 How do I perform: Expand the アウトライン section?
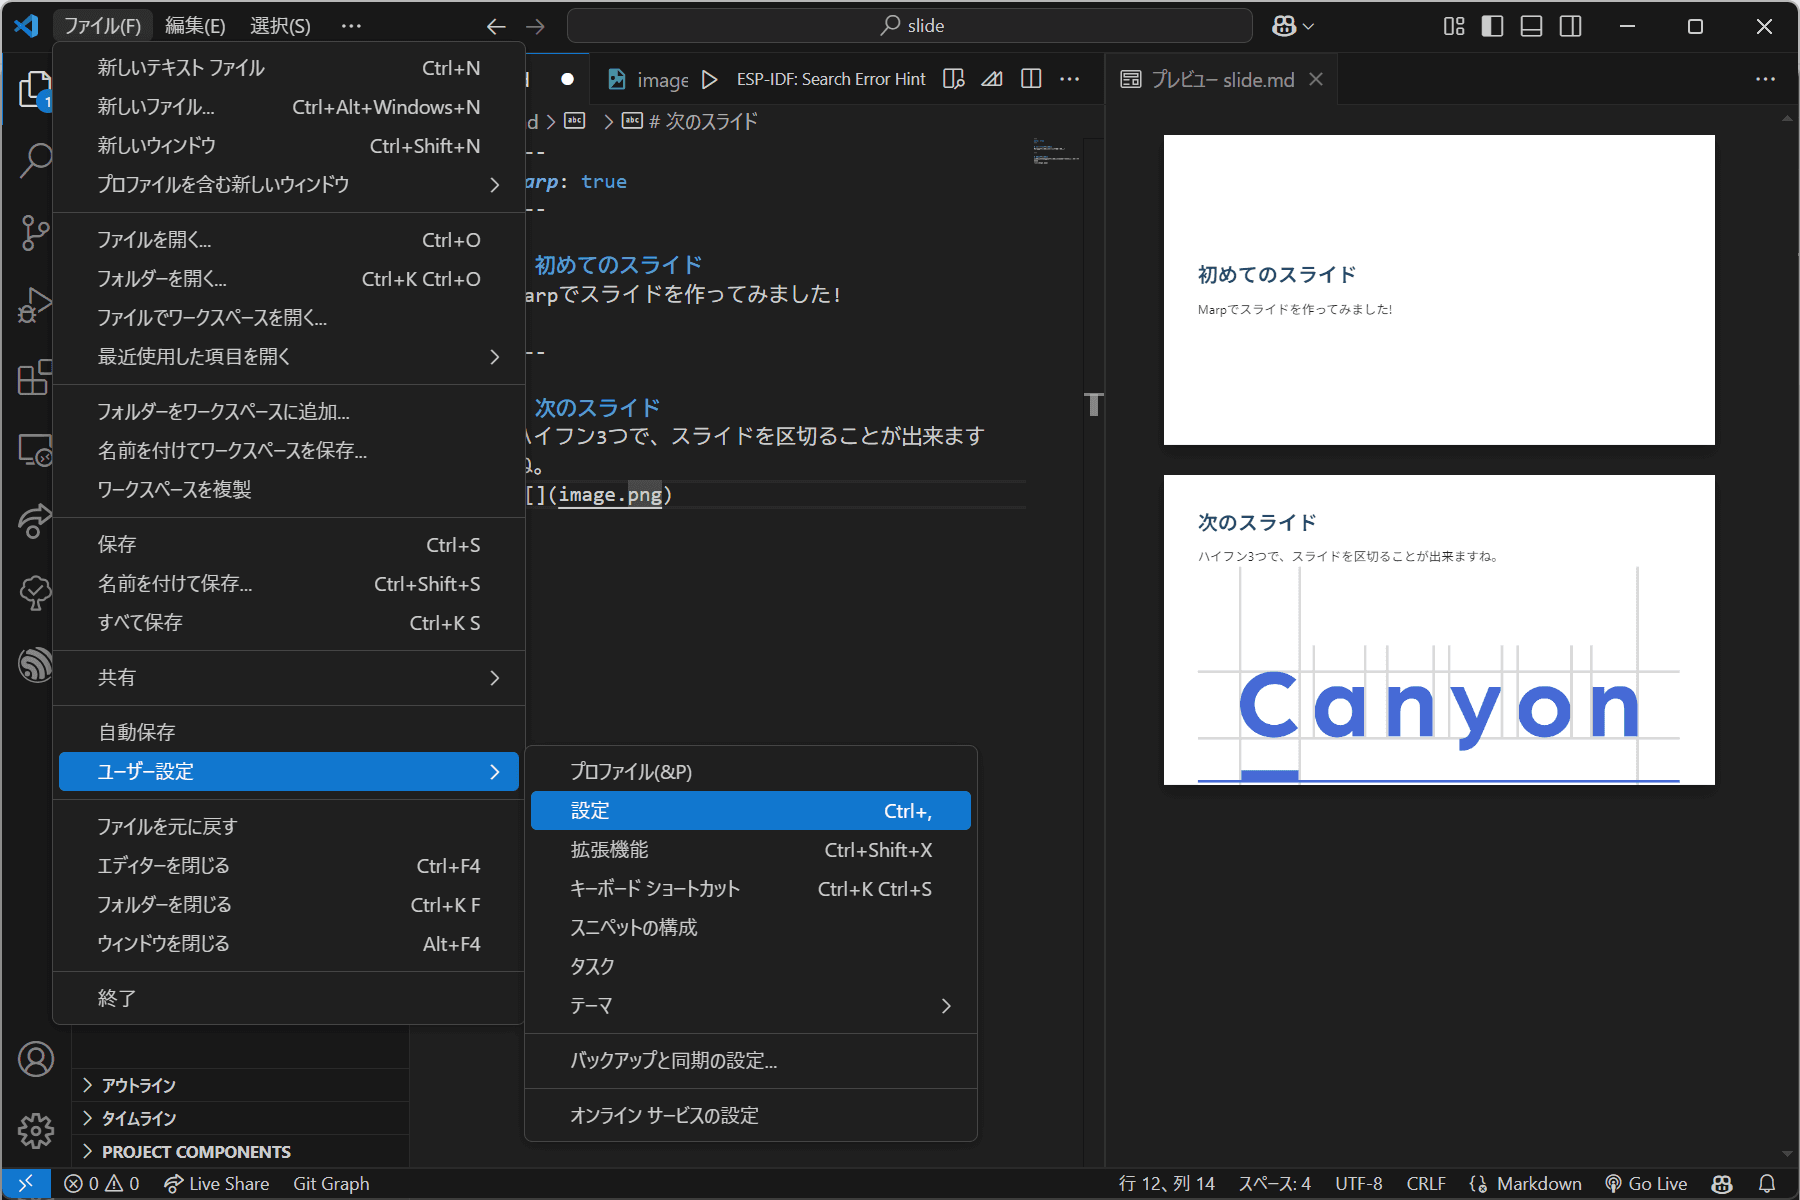[x=138, y=1085]
